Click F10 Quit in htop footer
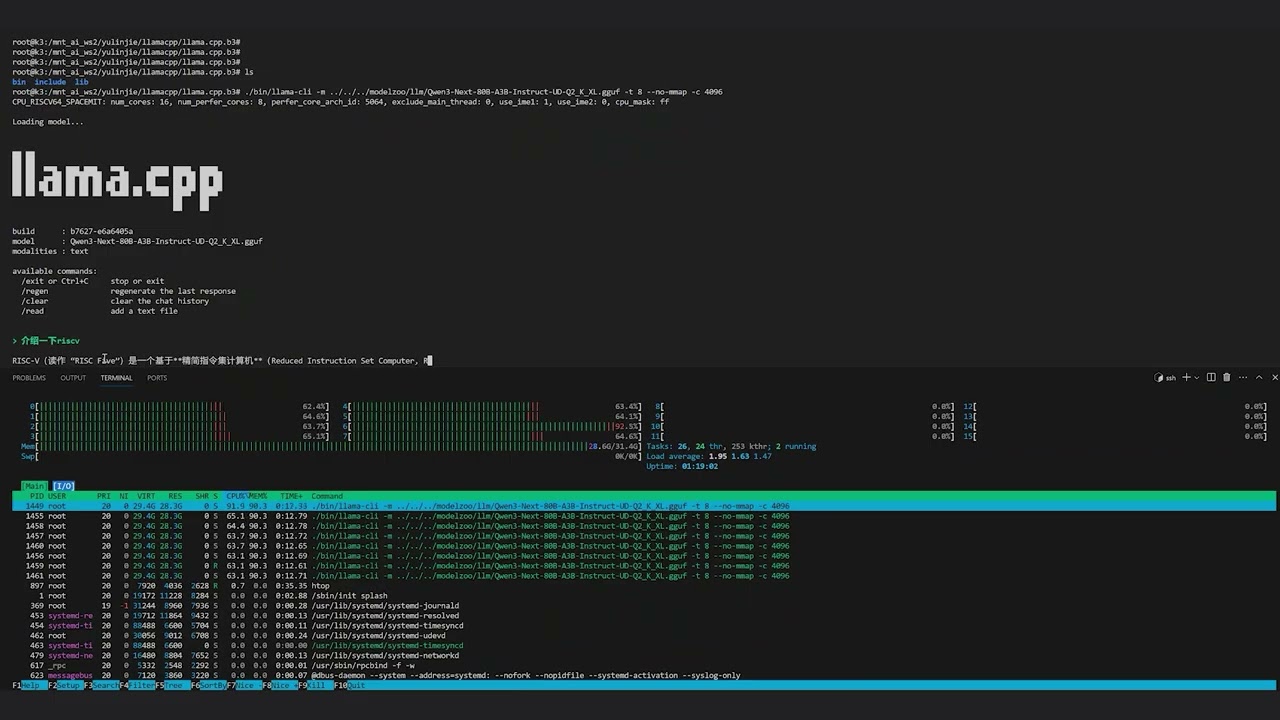The image size is (1280, 720). [x=350, y=686]
